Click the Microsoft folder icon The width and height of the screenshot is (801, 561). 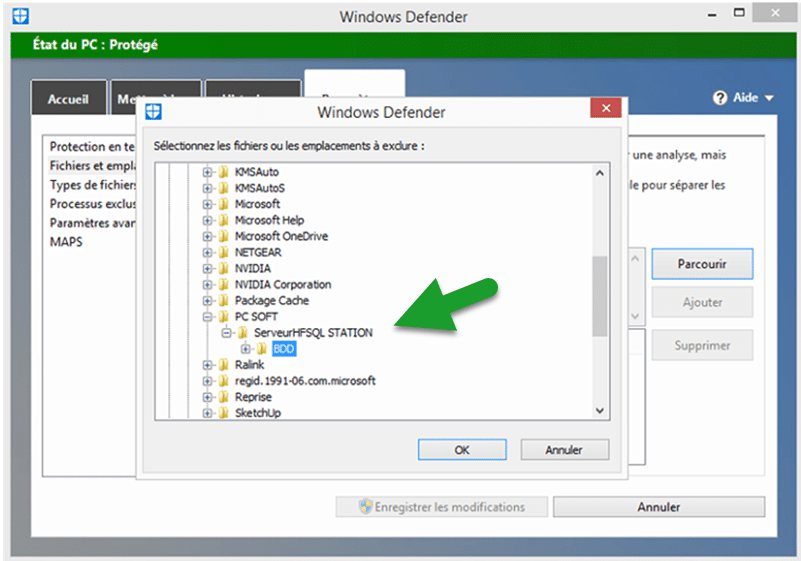pos(224,204)
